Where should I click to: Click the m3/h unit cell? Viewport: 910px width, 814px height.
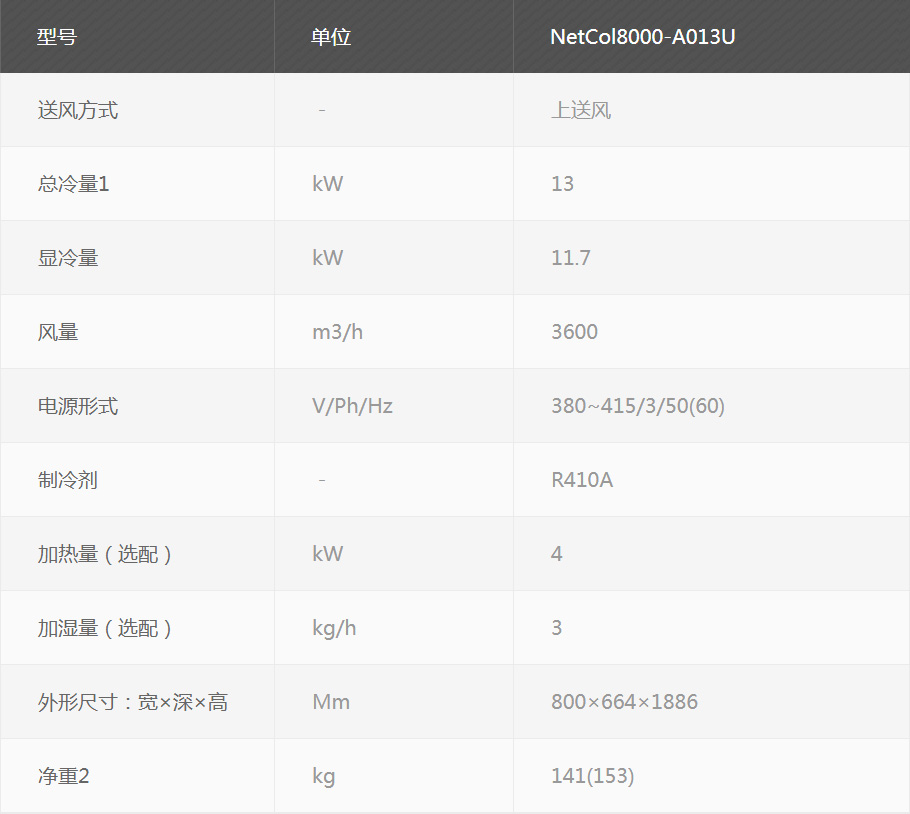tap(337, 332)
